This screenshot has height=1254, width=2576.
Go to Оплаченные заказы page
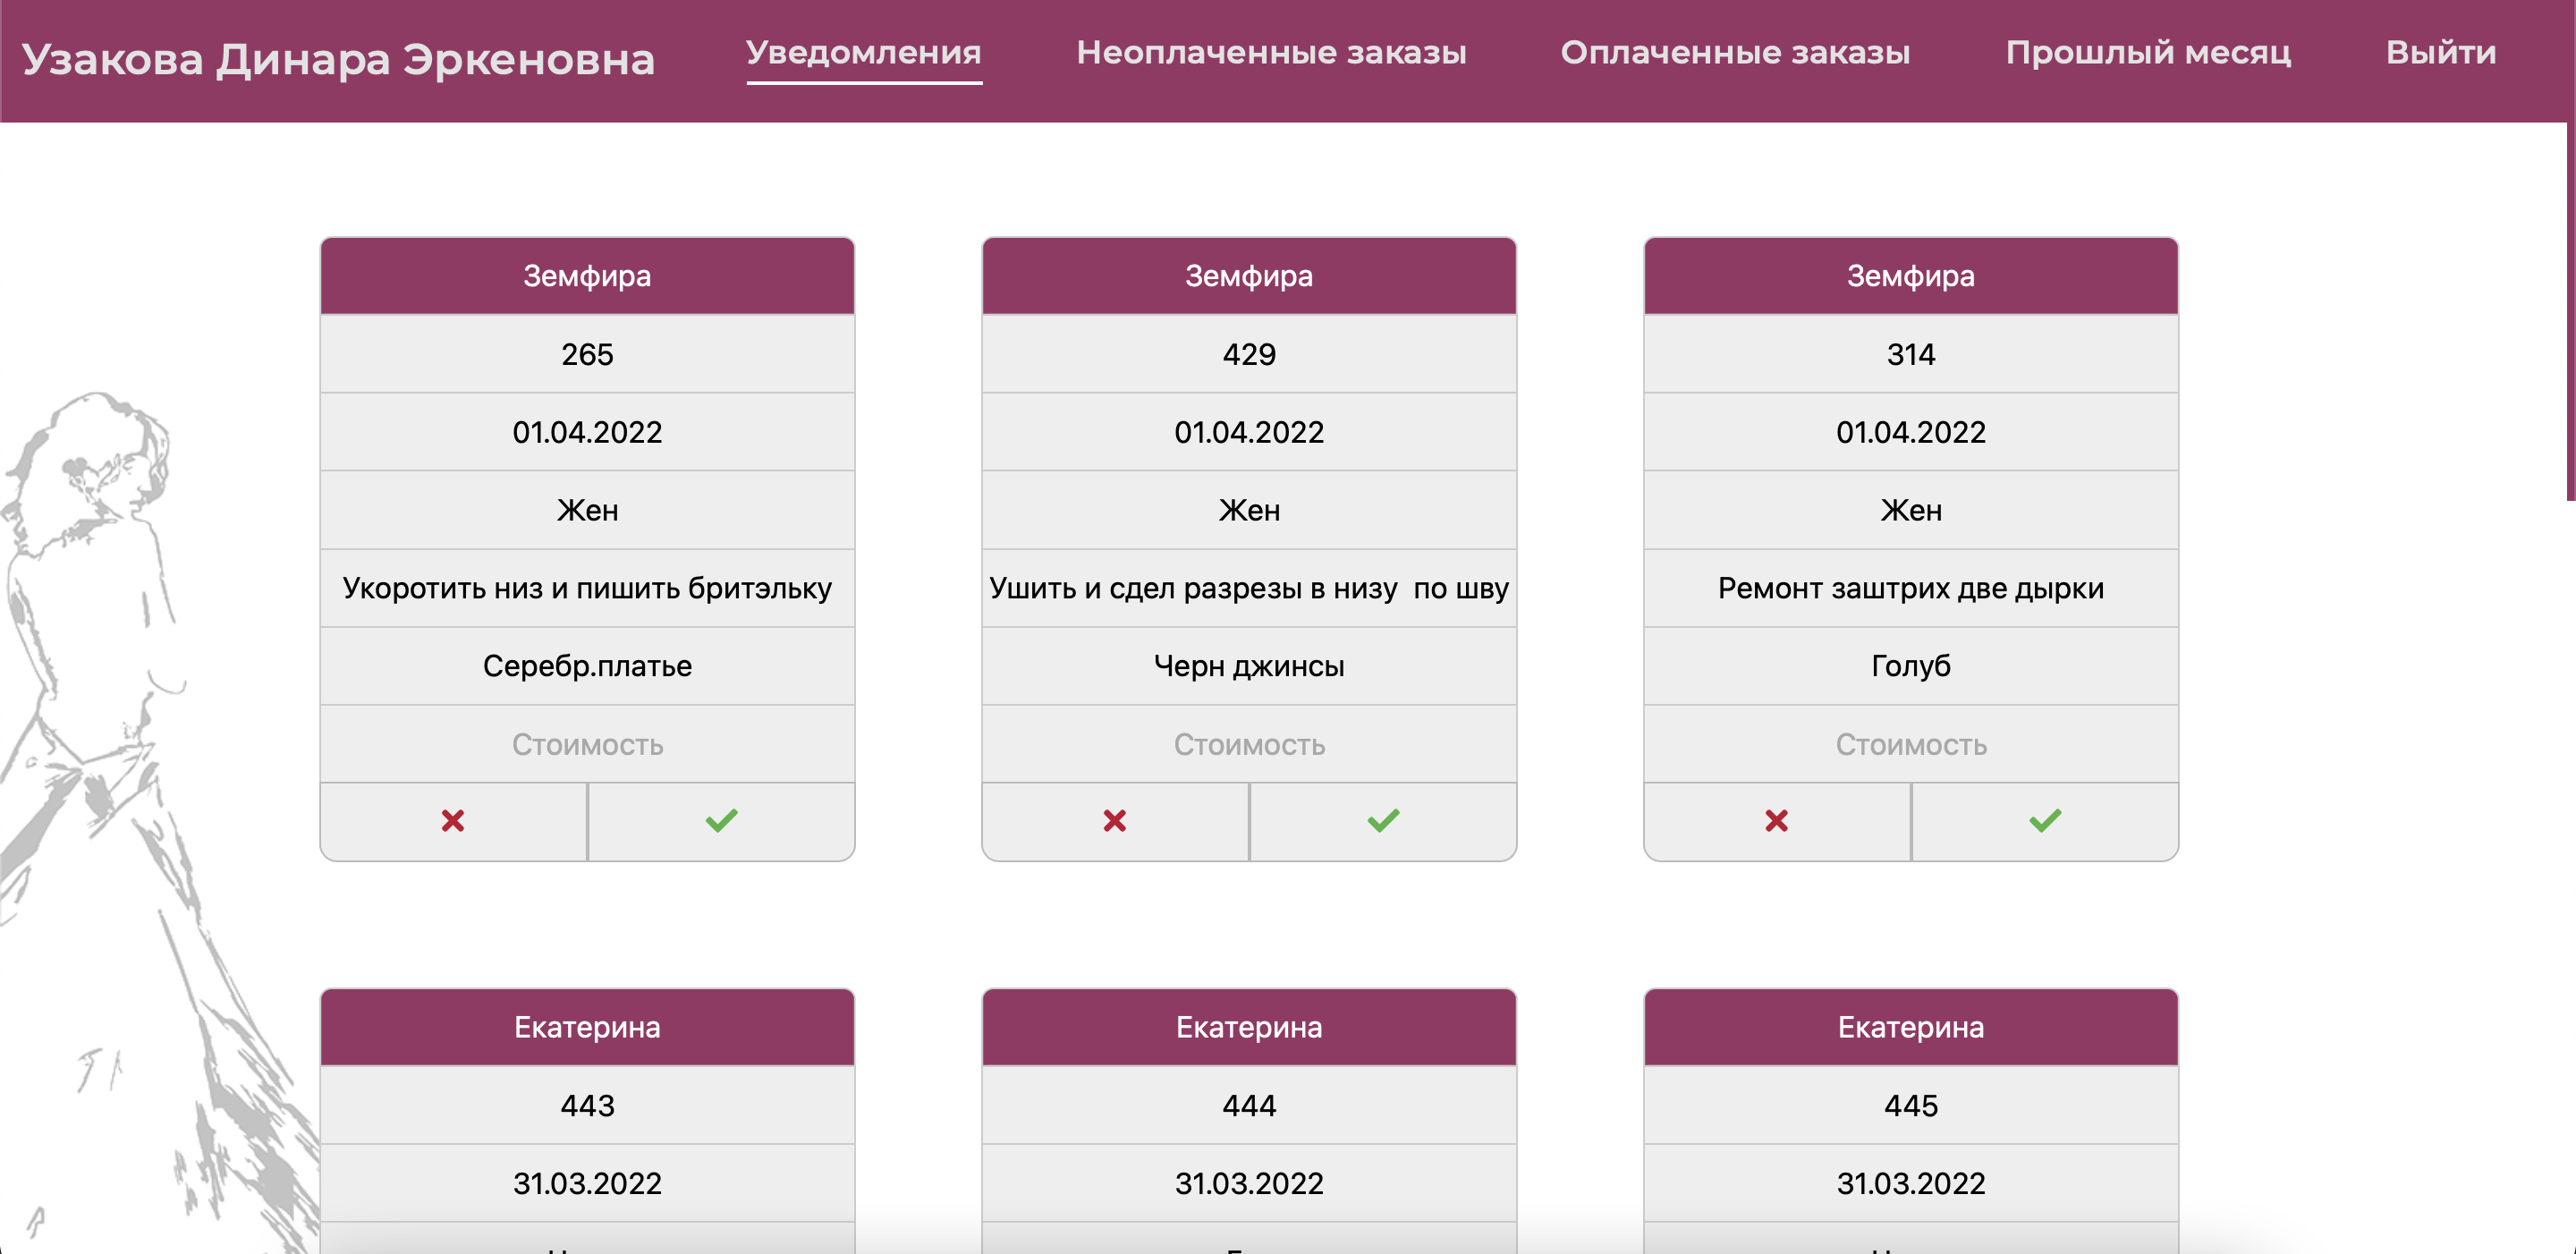pos(1735,52)
